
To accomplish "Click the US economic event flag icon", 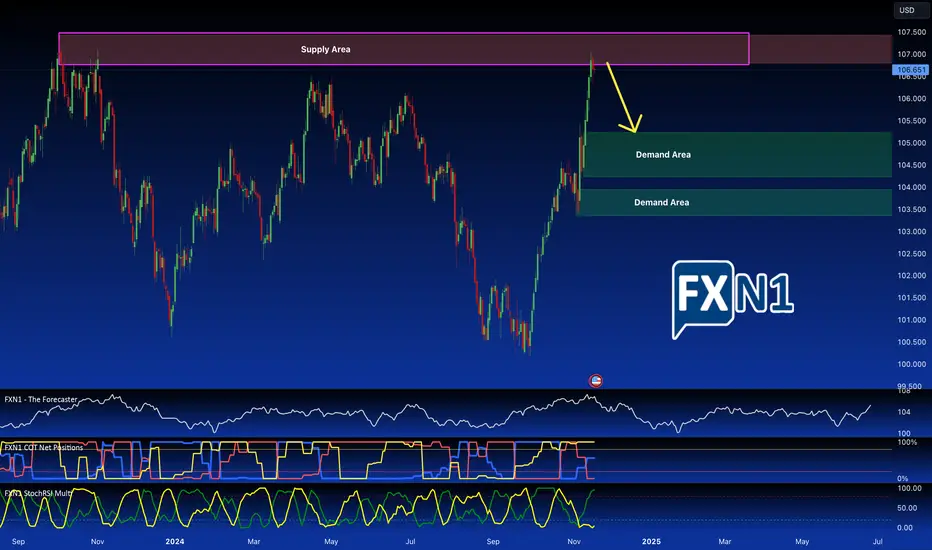I will pos(596,381).
